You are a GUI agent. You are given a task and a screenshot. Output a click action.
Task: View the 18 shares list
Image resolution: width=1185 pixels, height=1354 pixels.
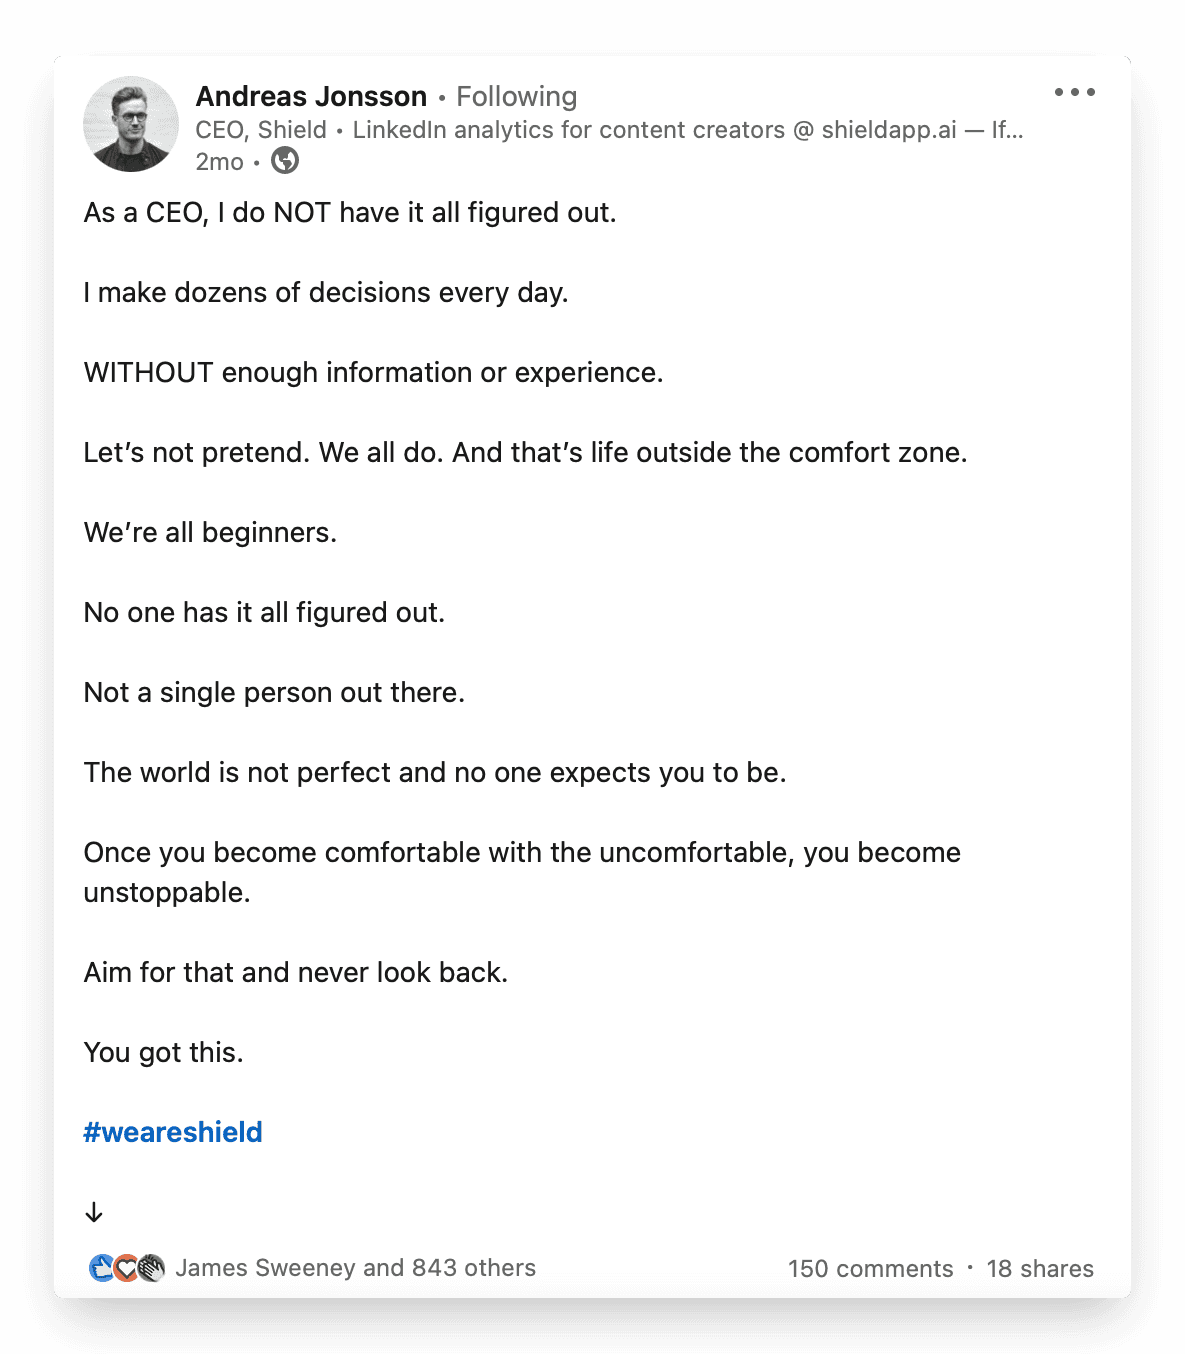(x=1040, y=1269)
